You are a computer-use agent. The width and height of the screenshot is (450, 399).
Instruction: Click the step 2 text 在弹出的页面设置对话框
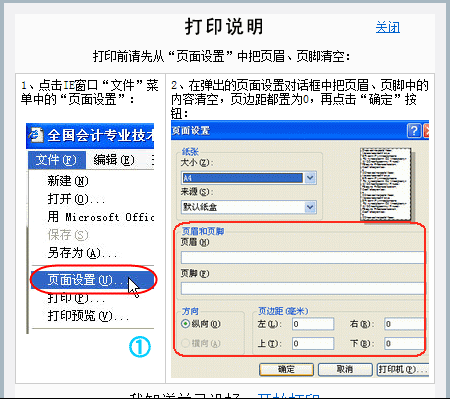tap(300, 99)
